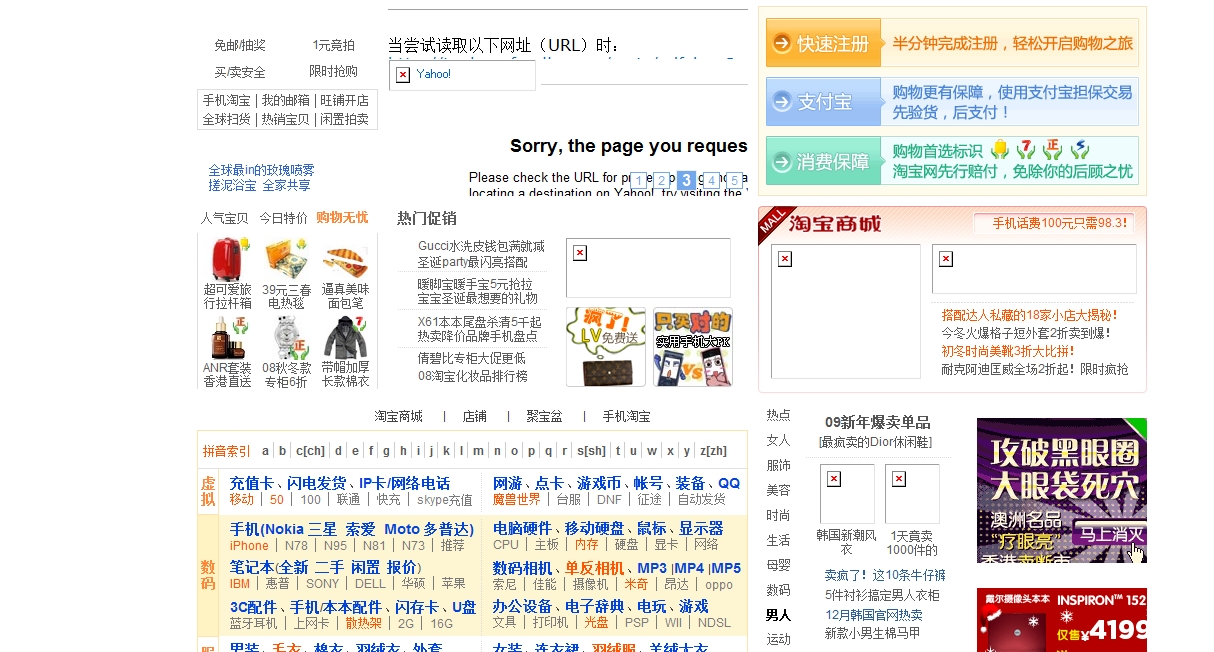Go to slide 1 in the pager
1214x652 pixels.
pos(638,181)
